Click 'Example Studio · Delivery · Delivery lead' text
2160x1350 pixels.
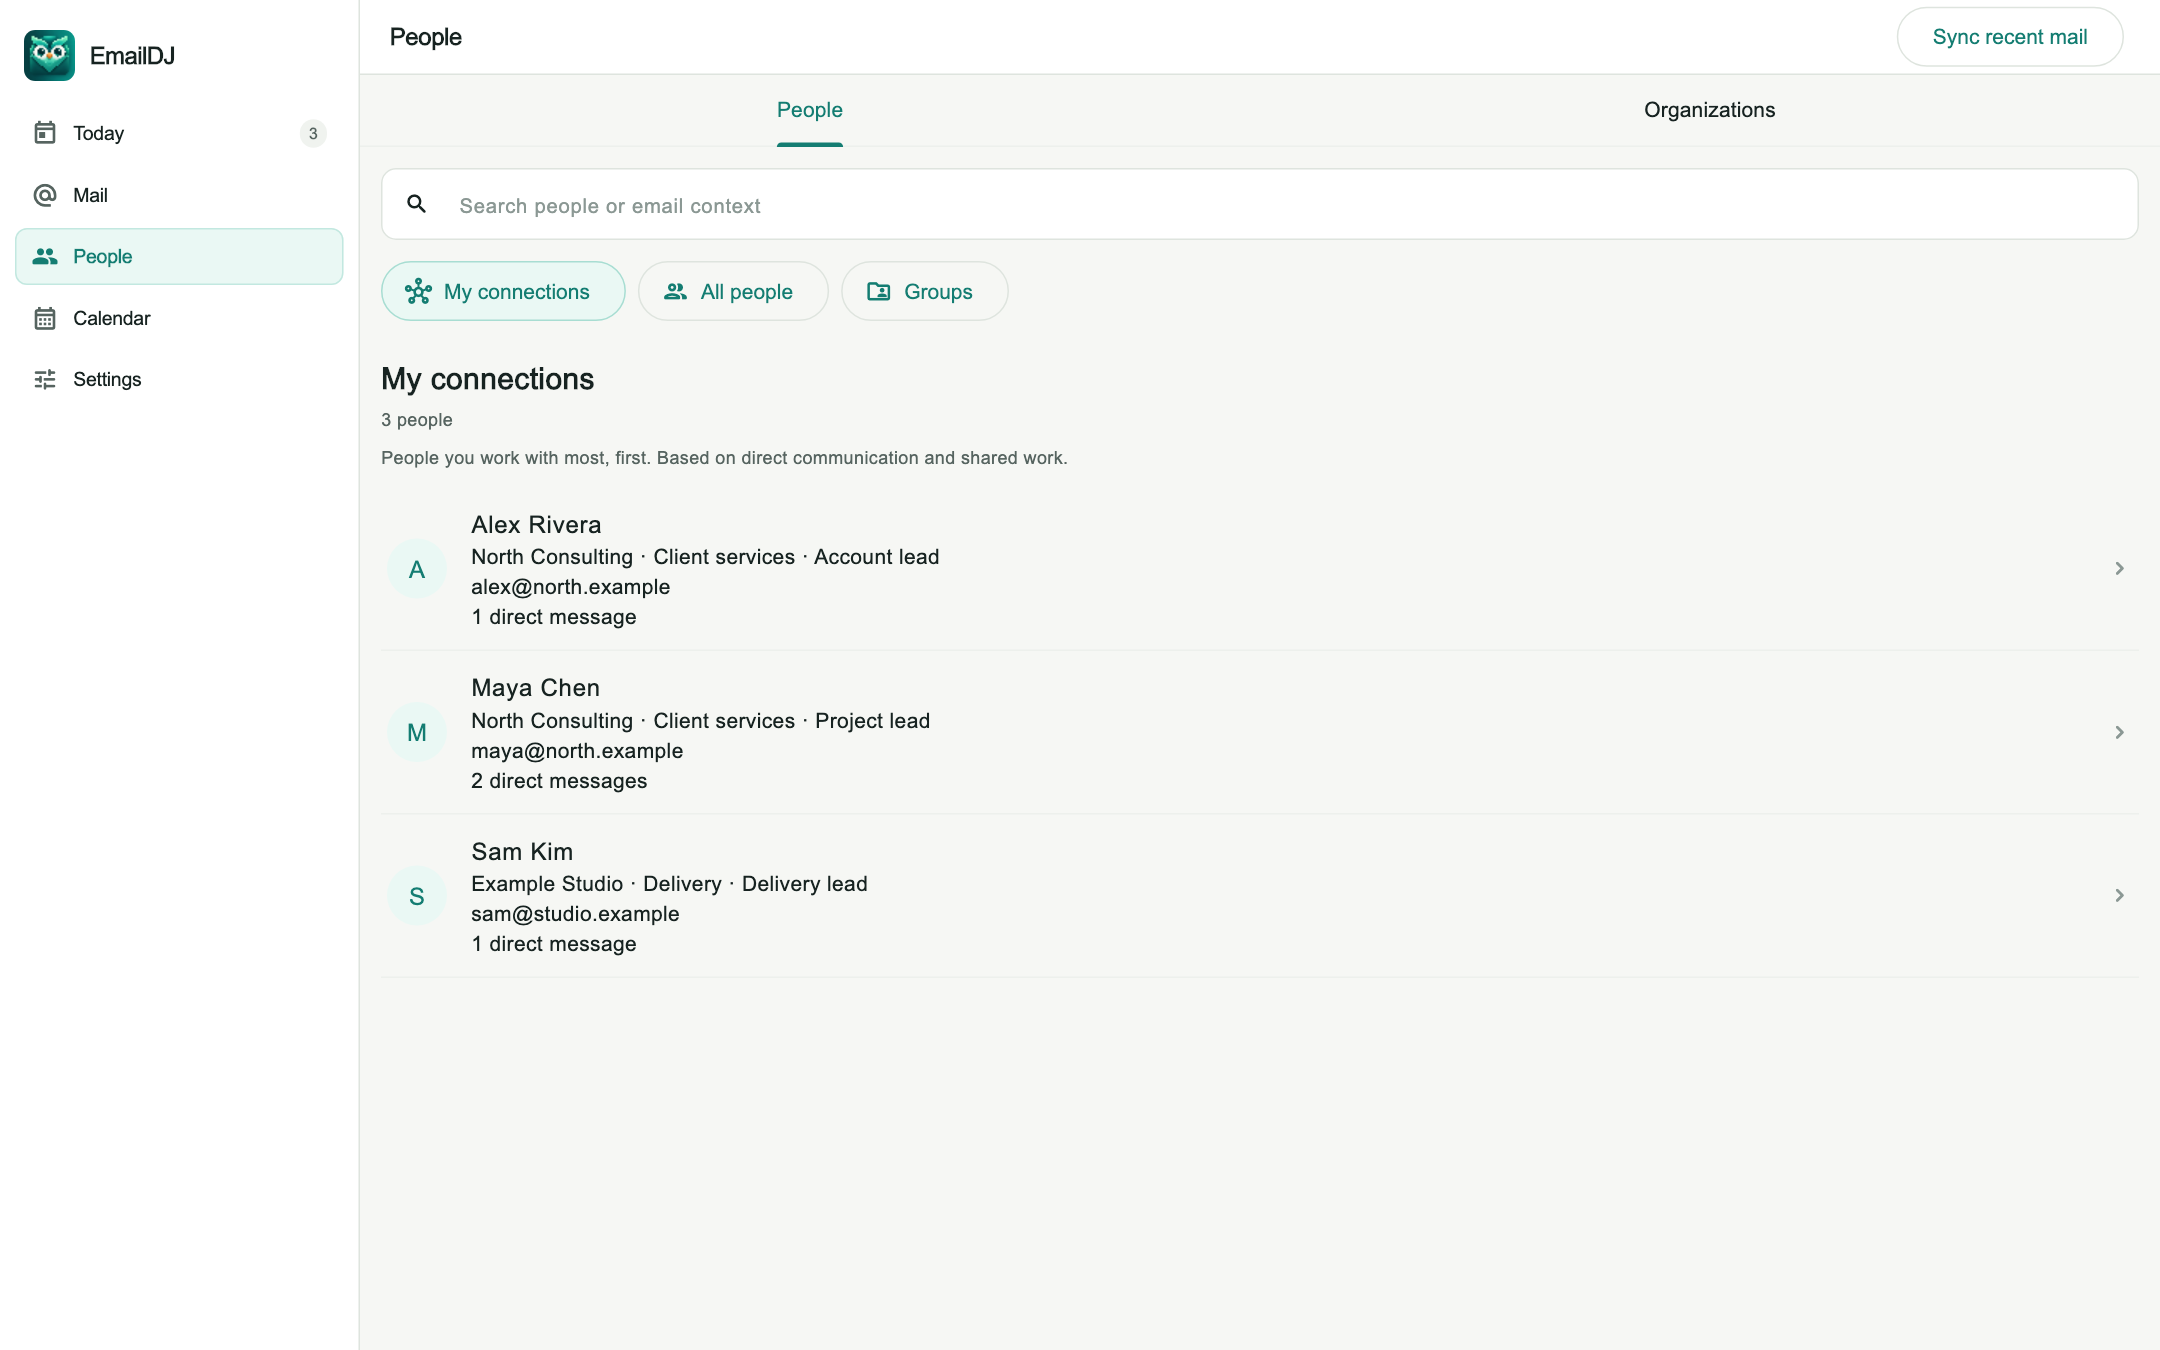[669, 884]
